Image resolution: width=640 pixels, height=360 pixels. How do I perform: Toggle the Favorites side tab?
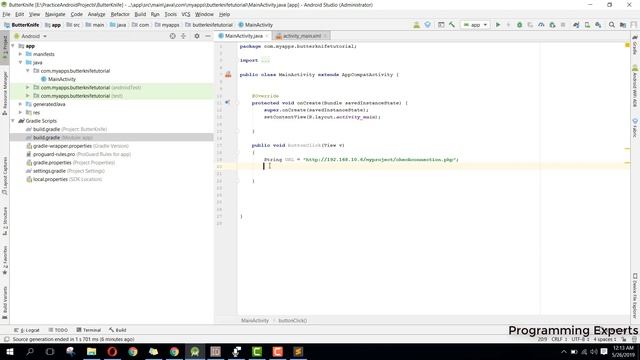pos(5,260)
